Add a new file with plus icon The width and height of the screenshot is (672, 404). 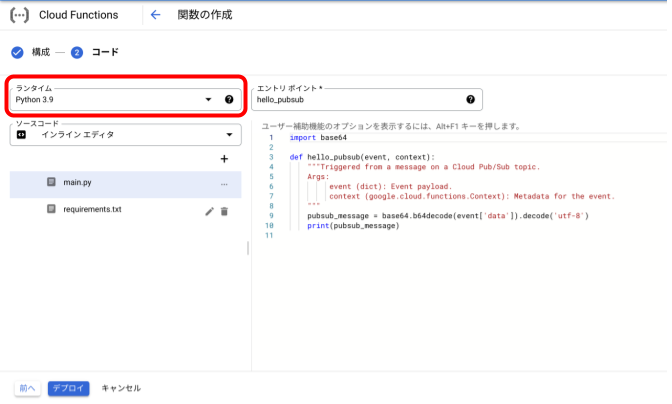click(224, 159)
